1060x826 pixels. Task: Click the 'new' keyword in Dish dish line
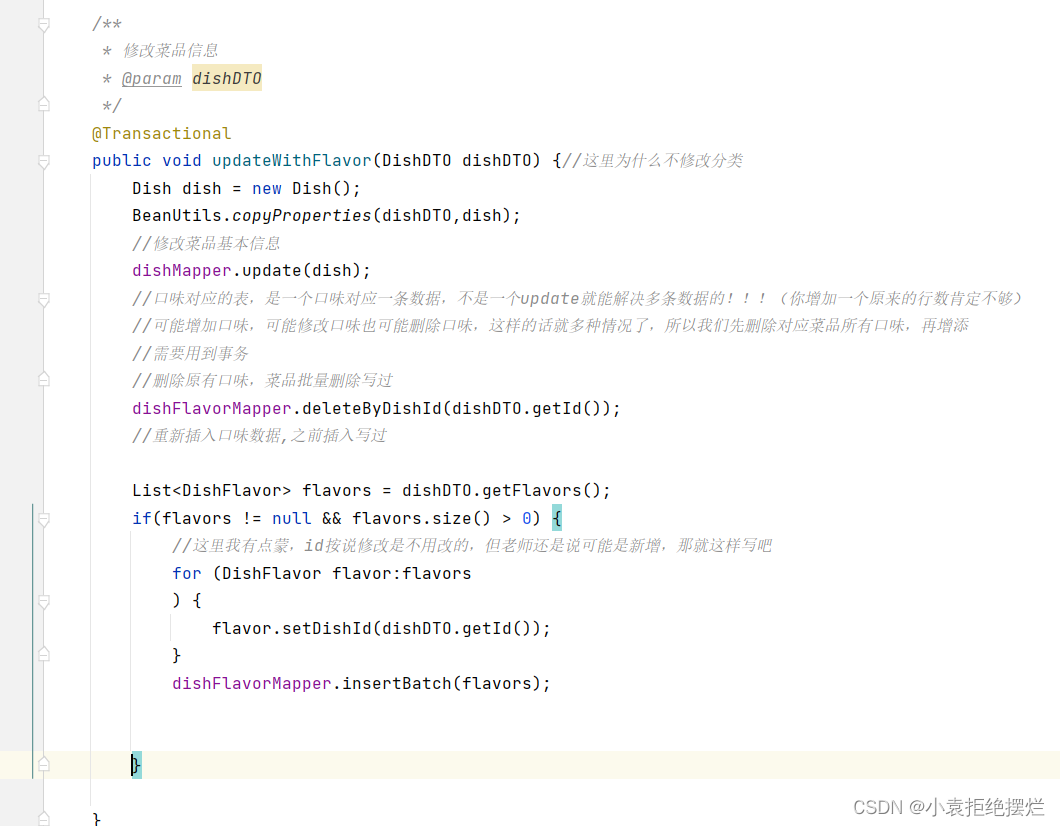tap(266, 189)
